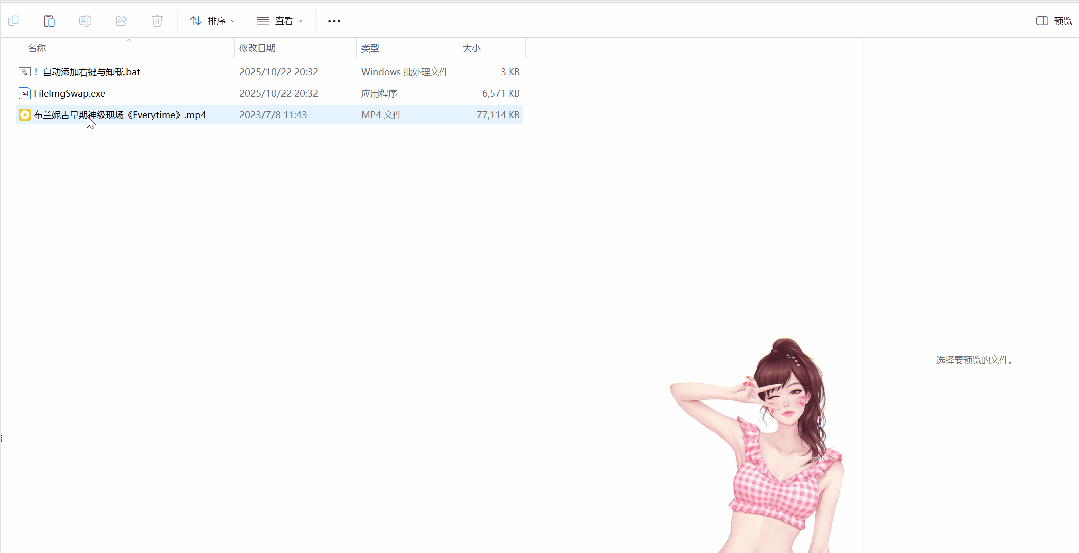Image resolution: width=1079 pixels, height=553 pixels.
Task: Sort by the Size (大小) column header
Action: [x=471, y=48]
